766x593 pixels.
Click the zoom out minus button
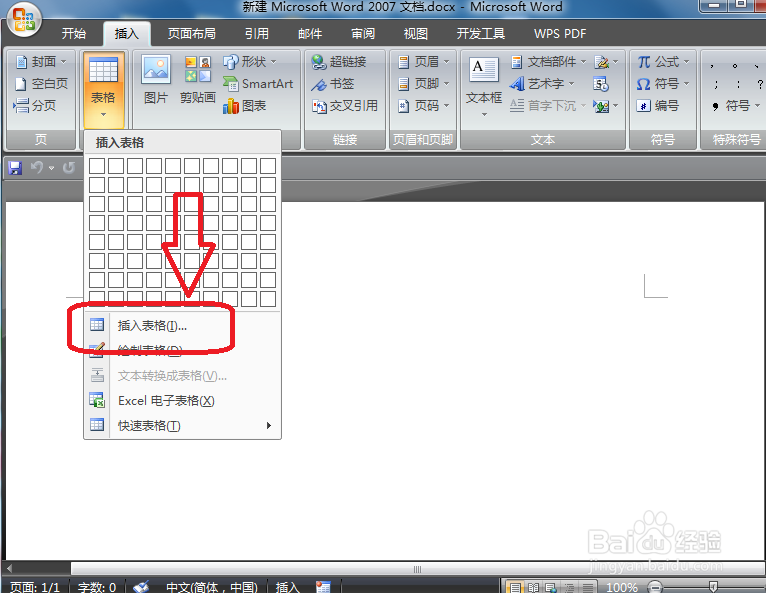click(655, 587)
